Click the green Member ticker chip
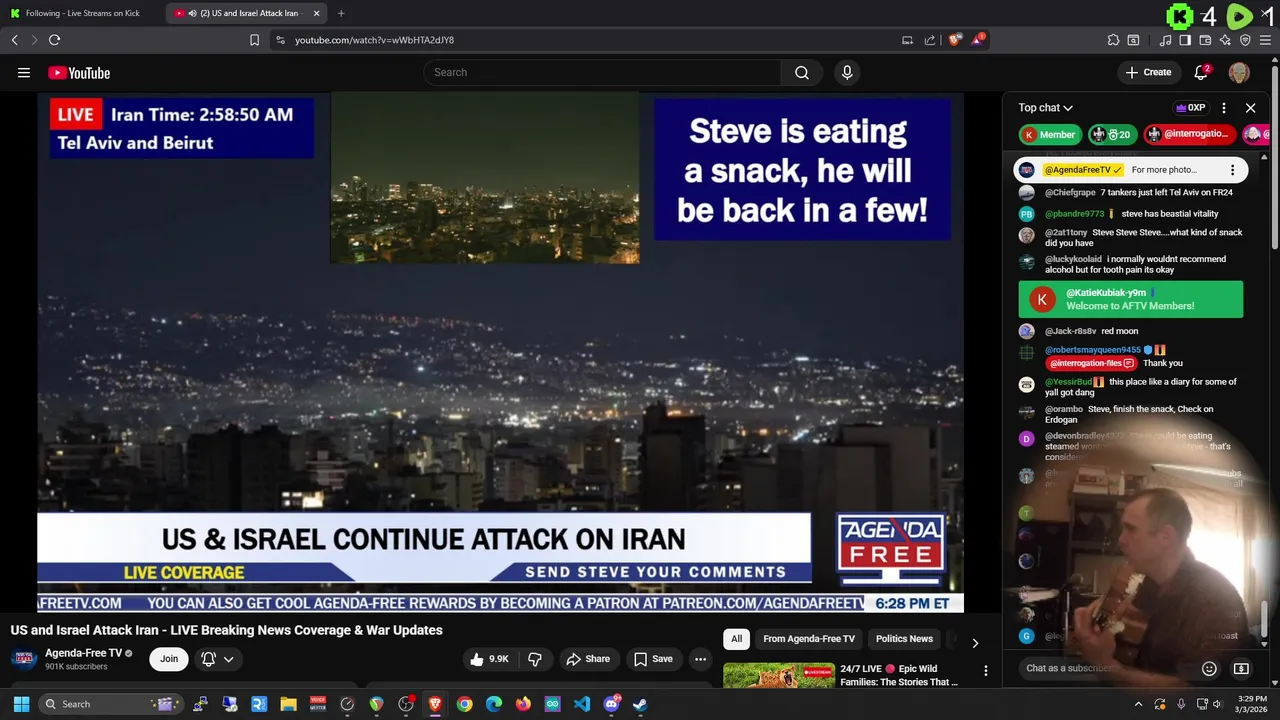This screenshot has width=1280, height=720. coord(1050,134)
